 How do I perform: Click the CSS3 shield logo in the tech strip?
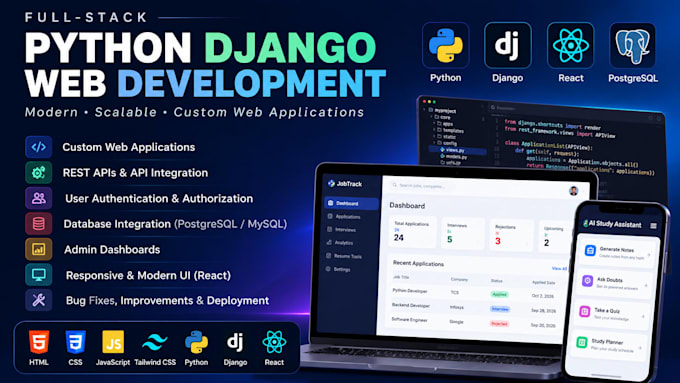pyautogui.click(x=75, y=342)
